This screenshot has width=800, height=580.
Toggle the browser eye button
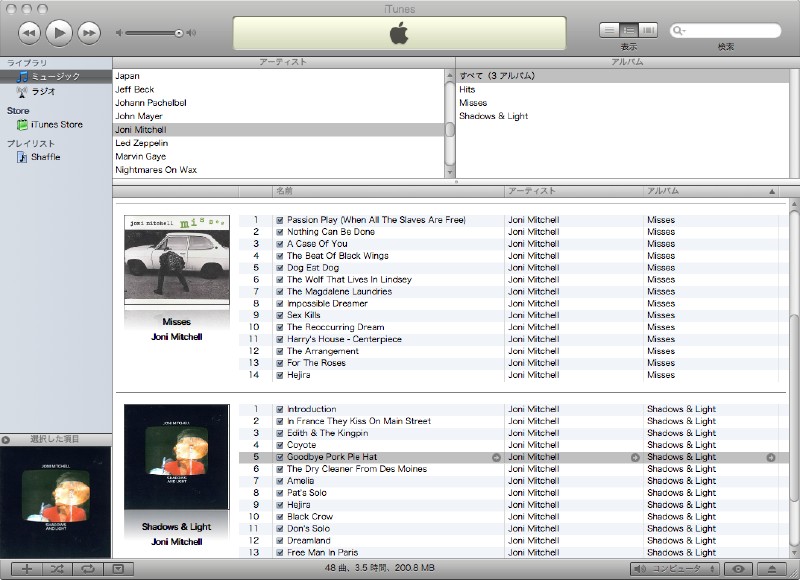pos(738,569)
